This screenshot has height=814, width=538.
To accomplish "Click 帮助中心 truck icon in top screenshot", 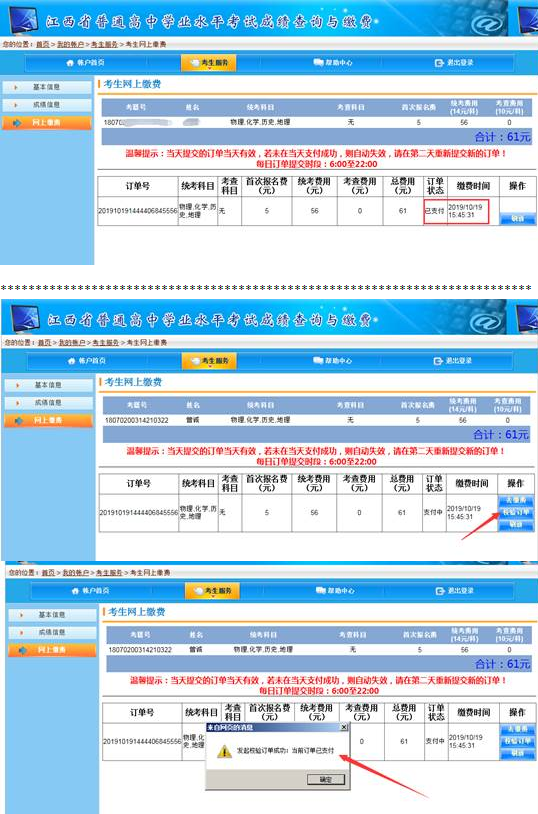I will pyautogui.click(x=318, y=62).
